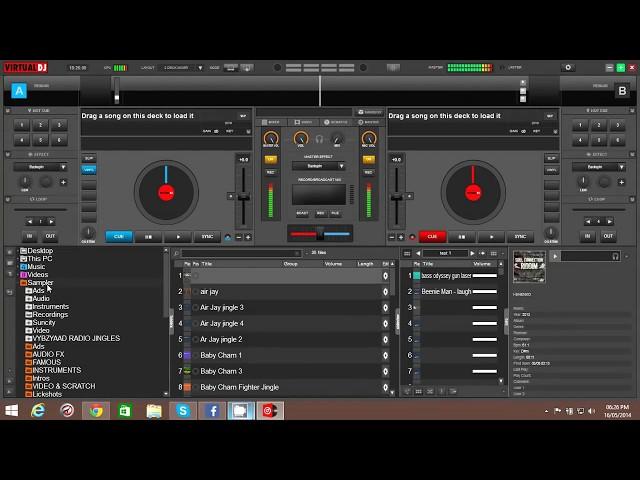The image size is (640, 480).
Task: Expand the Videos tree node
Action: [x=18, y=275]
